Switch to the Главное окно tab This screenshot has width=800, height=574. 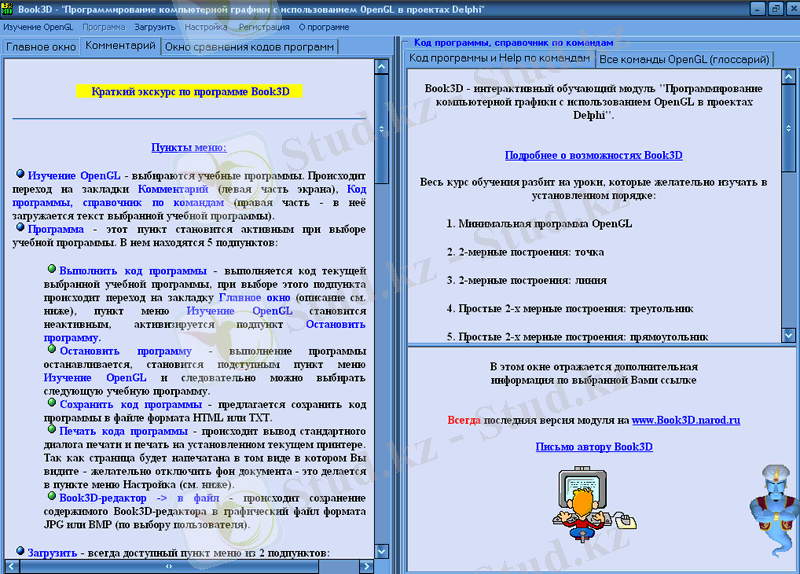click(41, 47)
